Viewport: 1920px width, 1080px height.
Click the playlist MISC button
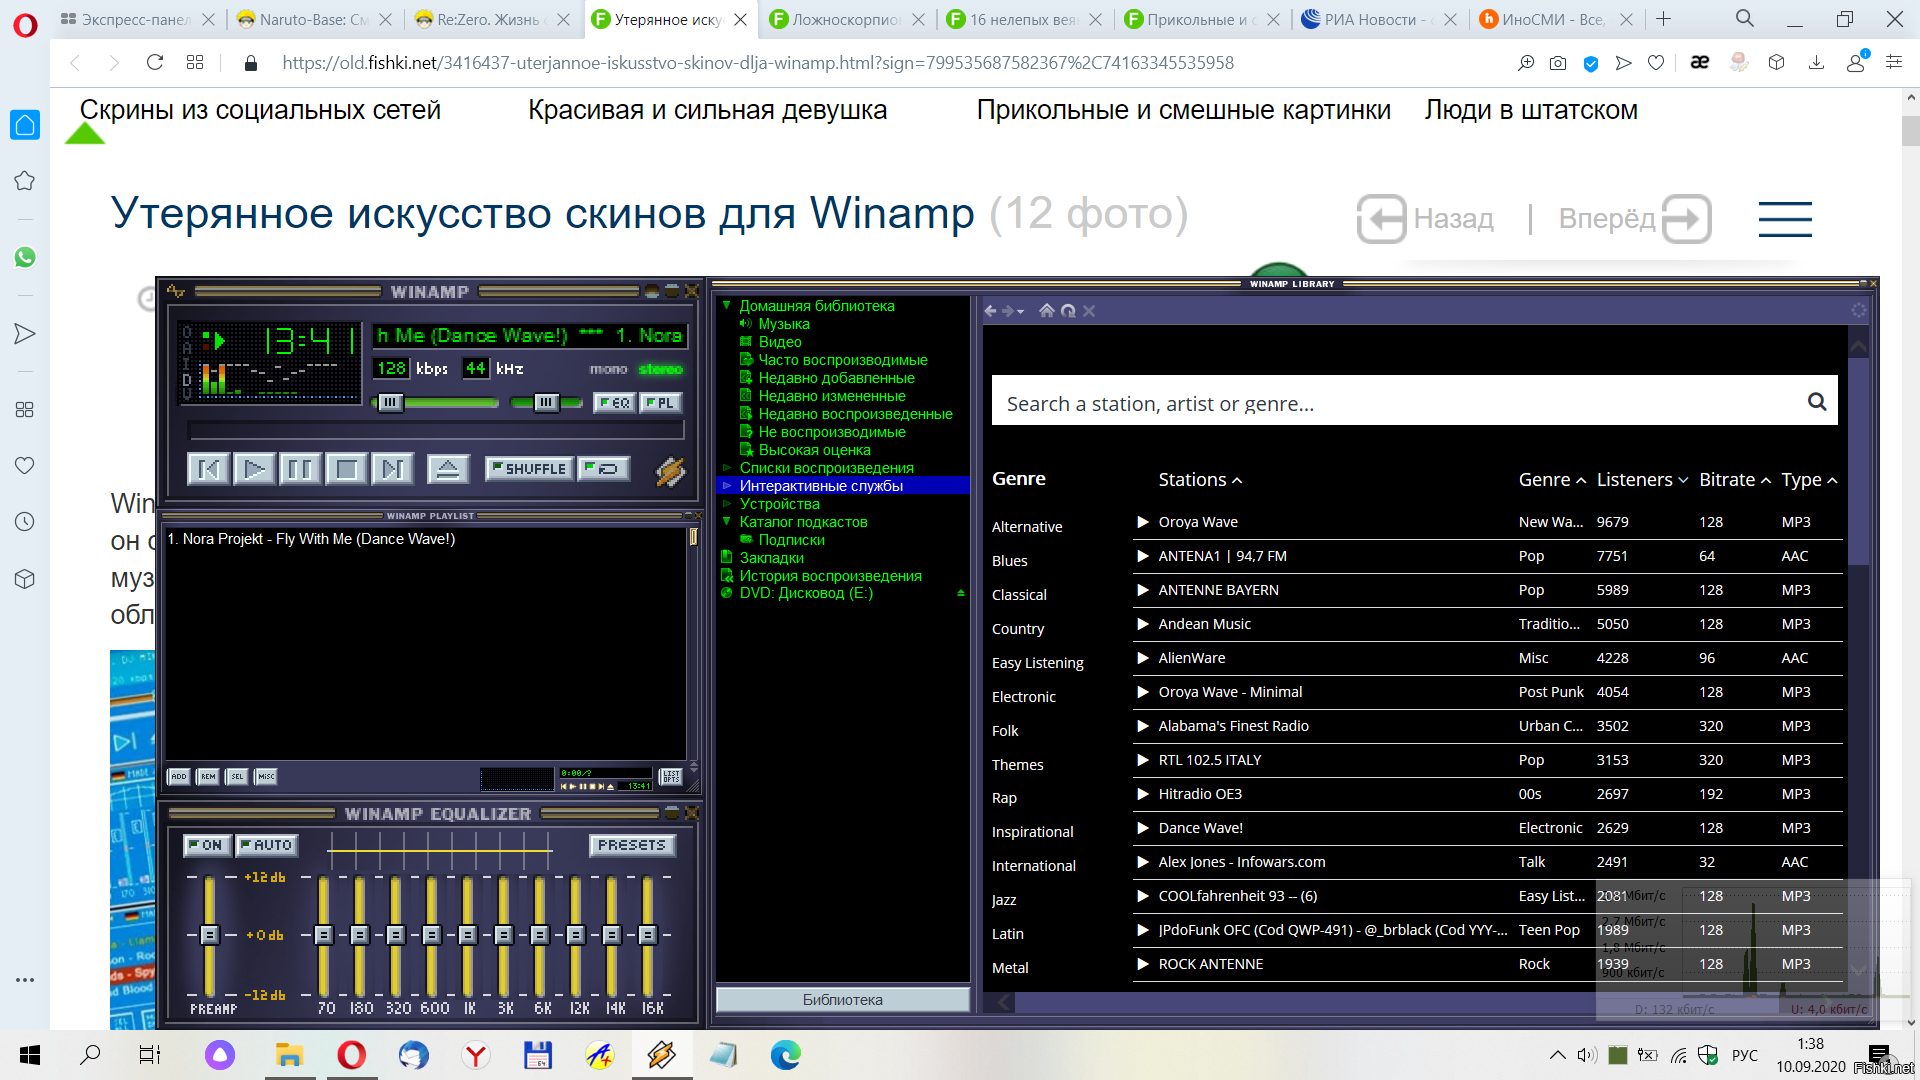pos(266,776)
